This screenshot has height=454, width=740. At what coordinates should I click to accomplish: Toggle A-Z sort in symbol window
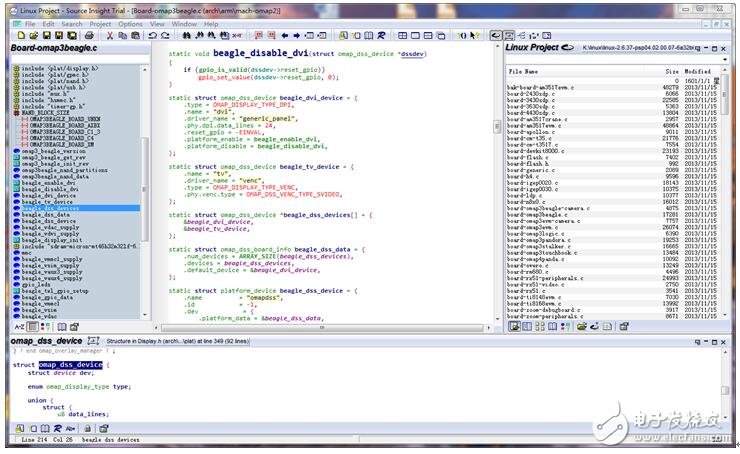click(19, 327)
